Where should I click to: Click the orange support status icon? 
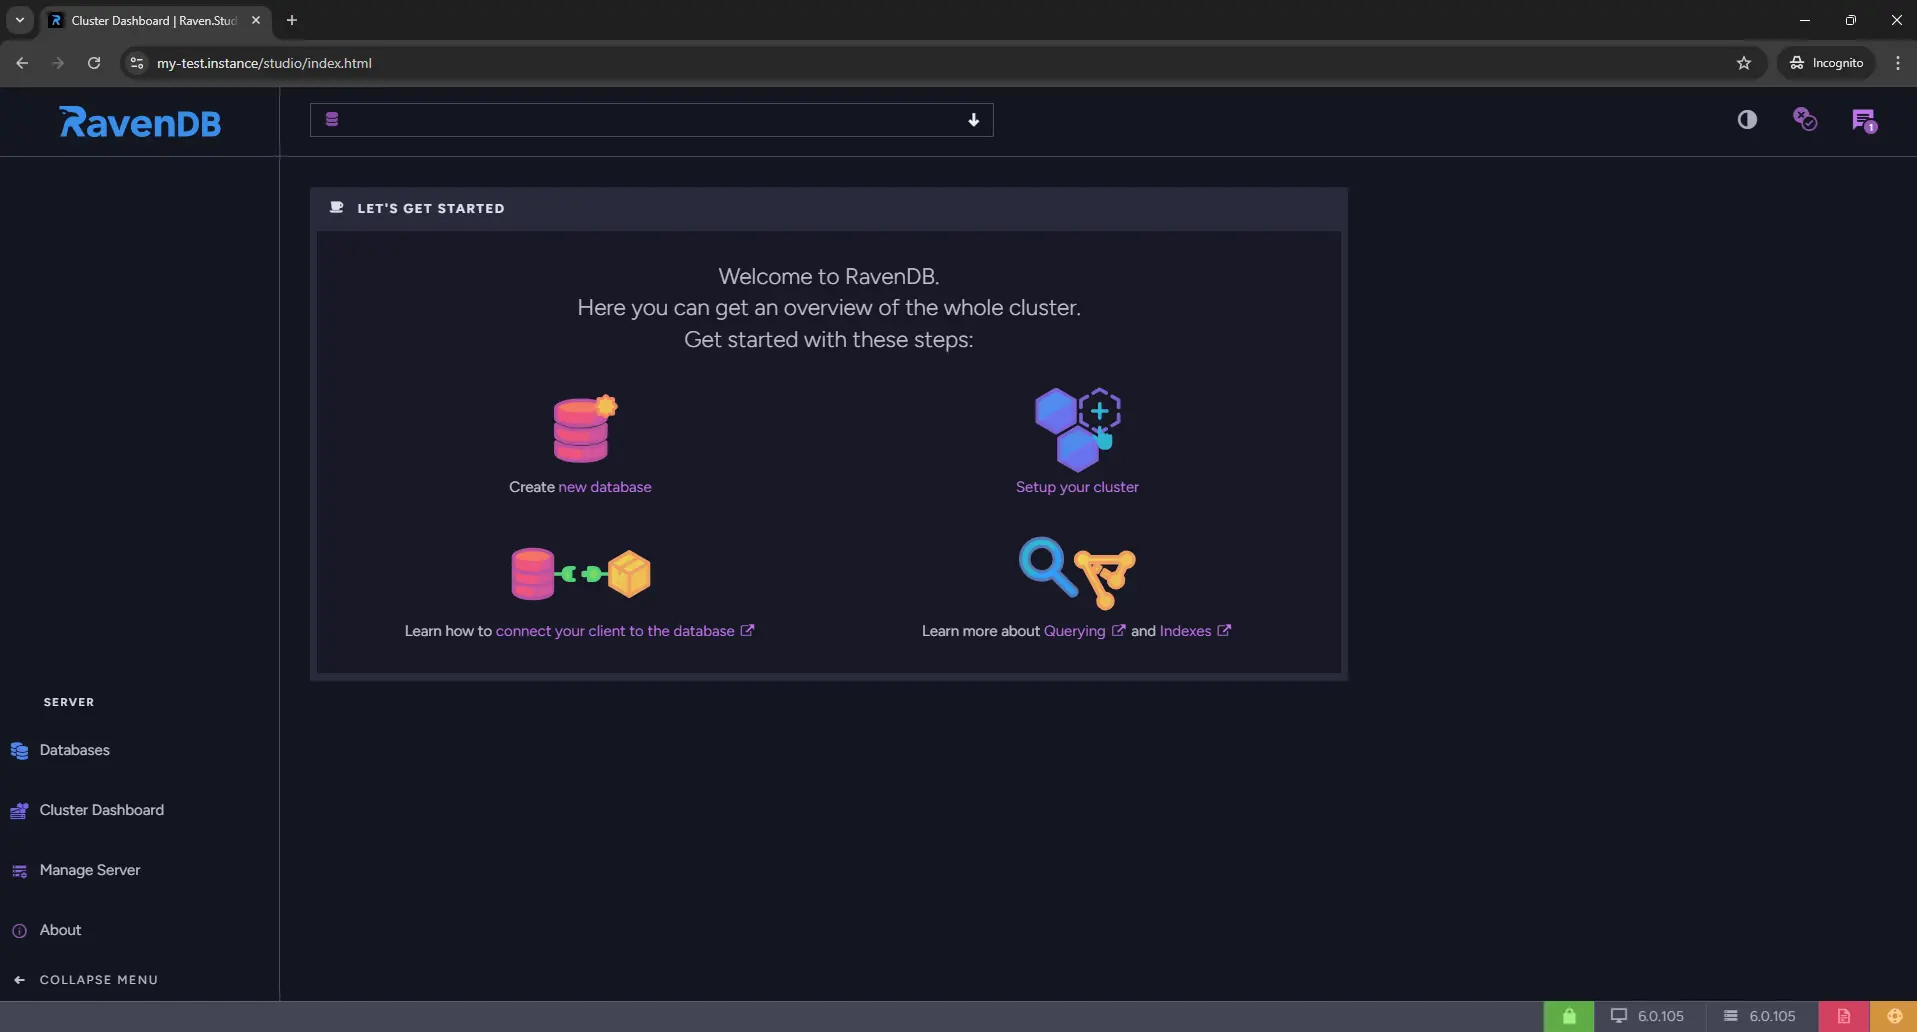(1894, 1016)
